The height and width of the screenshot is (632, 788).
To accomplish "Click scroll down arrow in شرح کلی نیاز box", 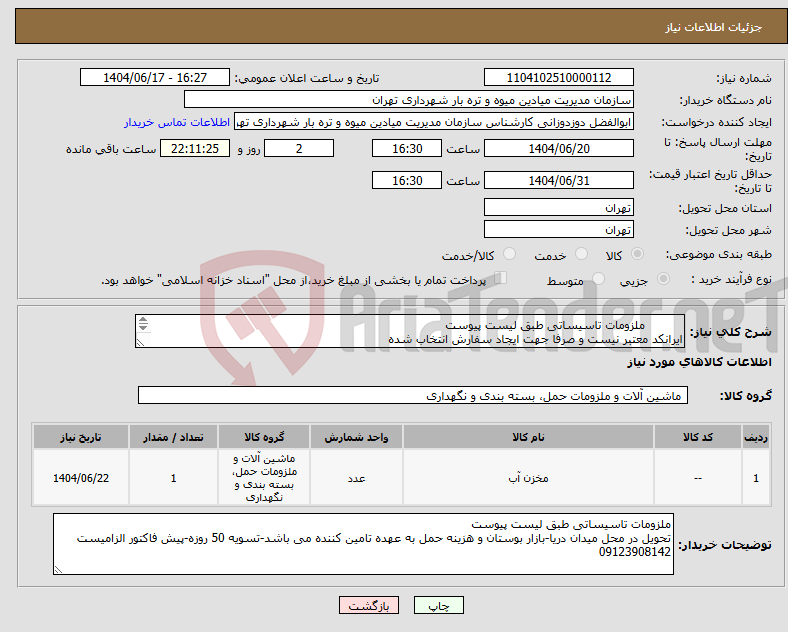I will [x=143, y=327].
